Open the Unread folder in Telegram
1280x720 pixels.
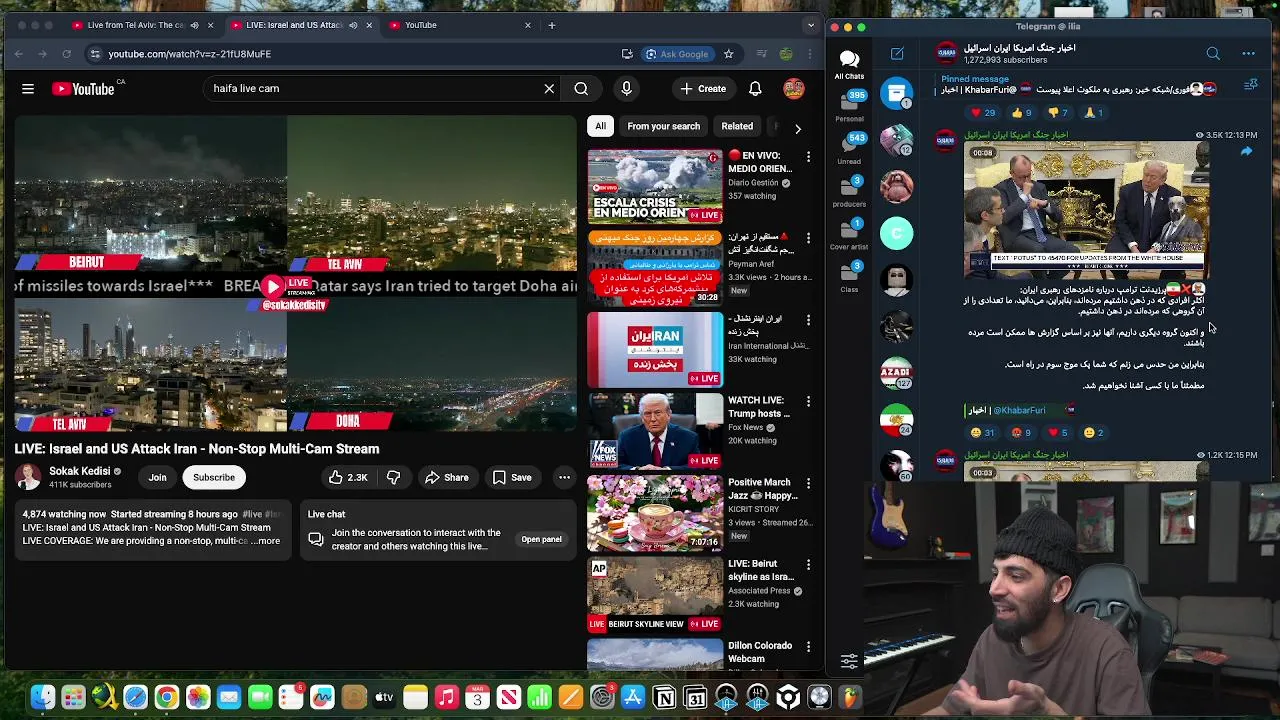[849, 150]
